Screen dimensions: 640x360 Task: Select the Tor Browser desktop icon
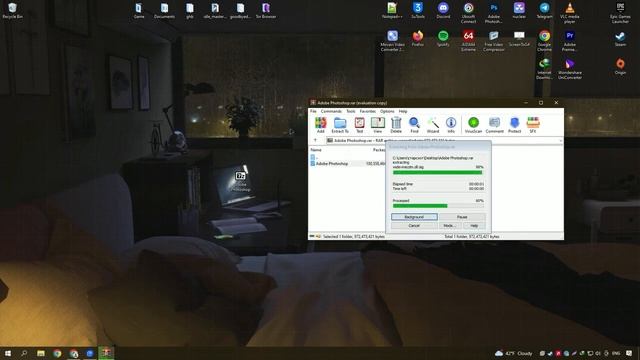[266, 11]
